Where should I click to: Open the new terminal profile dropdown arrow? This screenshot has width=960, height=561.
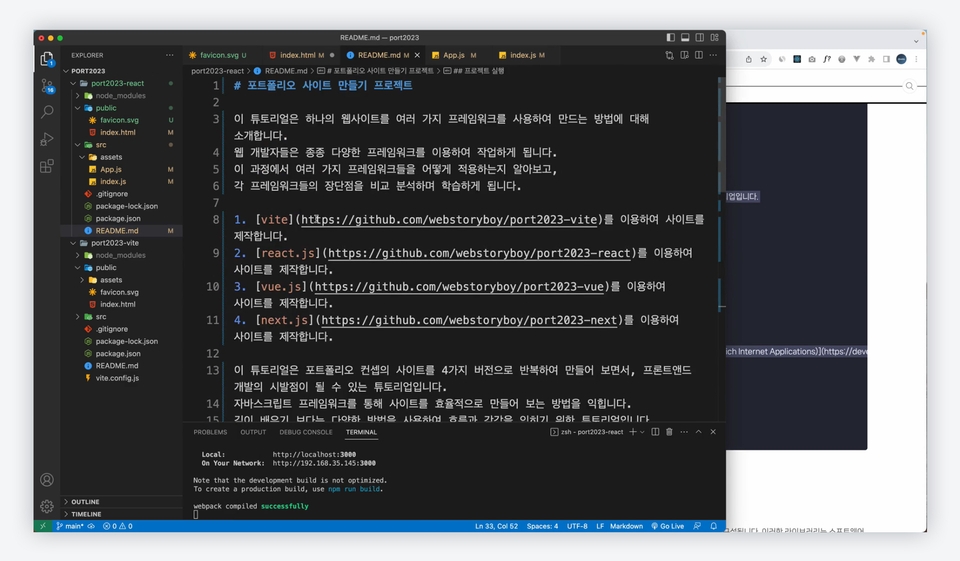coord(642,432)
